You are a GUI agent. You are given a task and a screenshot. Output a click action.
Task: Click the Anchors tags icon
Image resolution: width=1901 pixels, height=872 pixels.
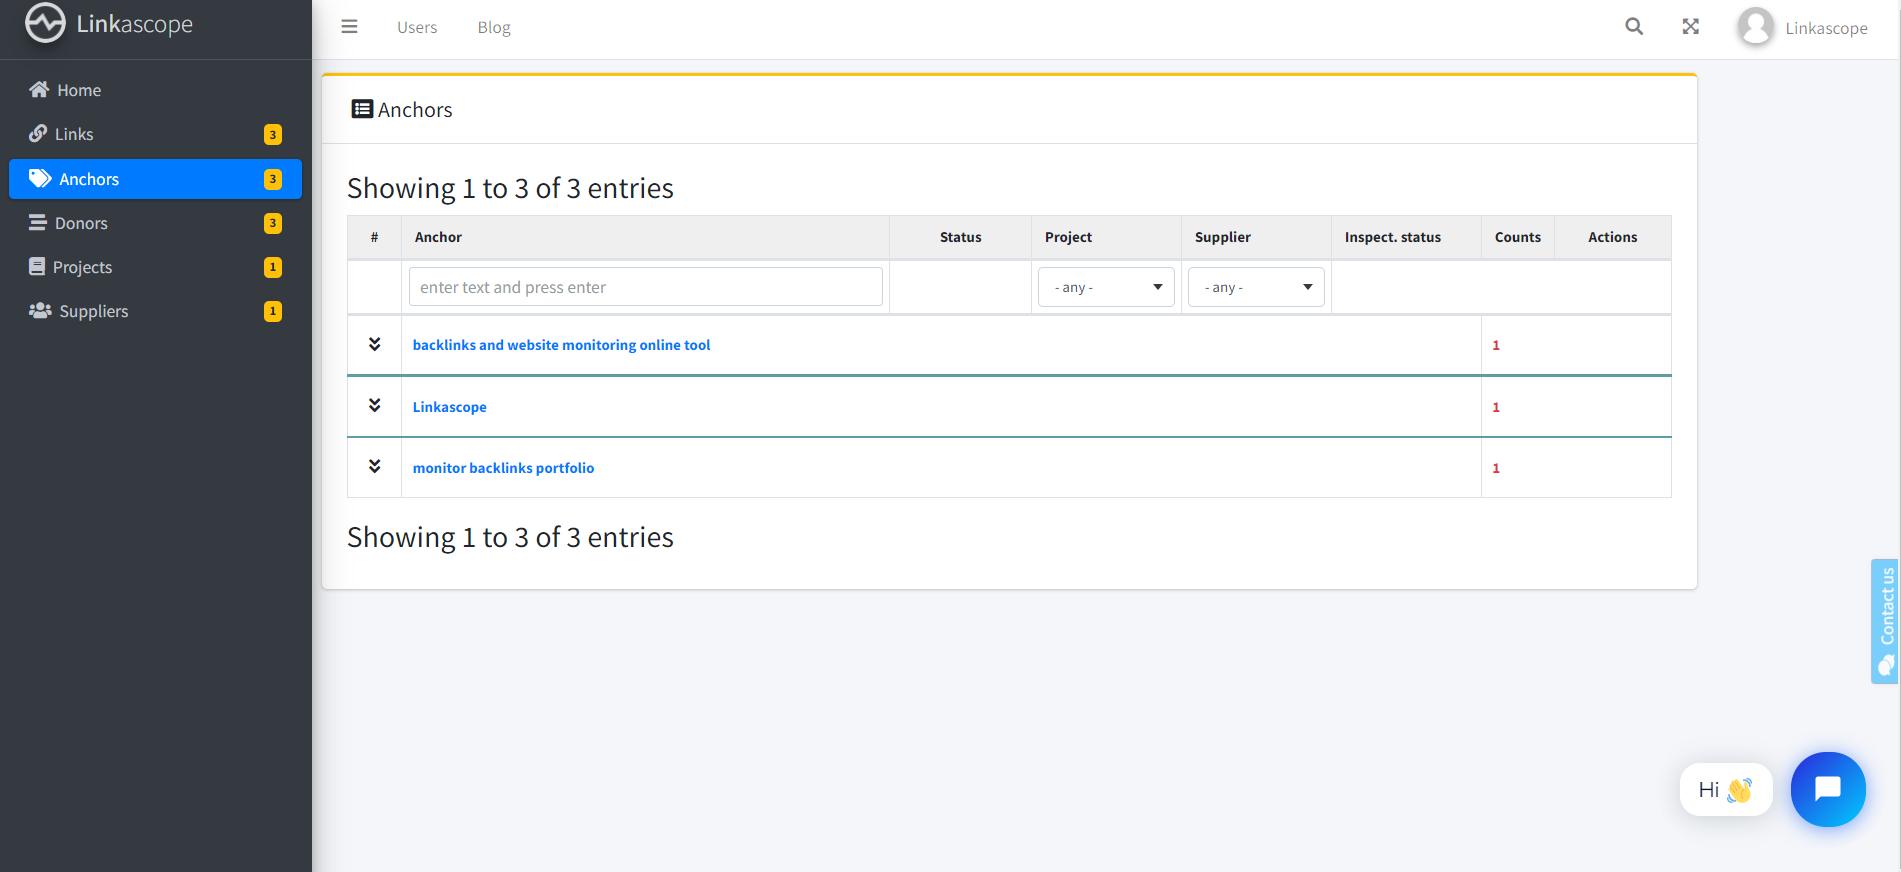[x=40, y=179]
